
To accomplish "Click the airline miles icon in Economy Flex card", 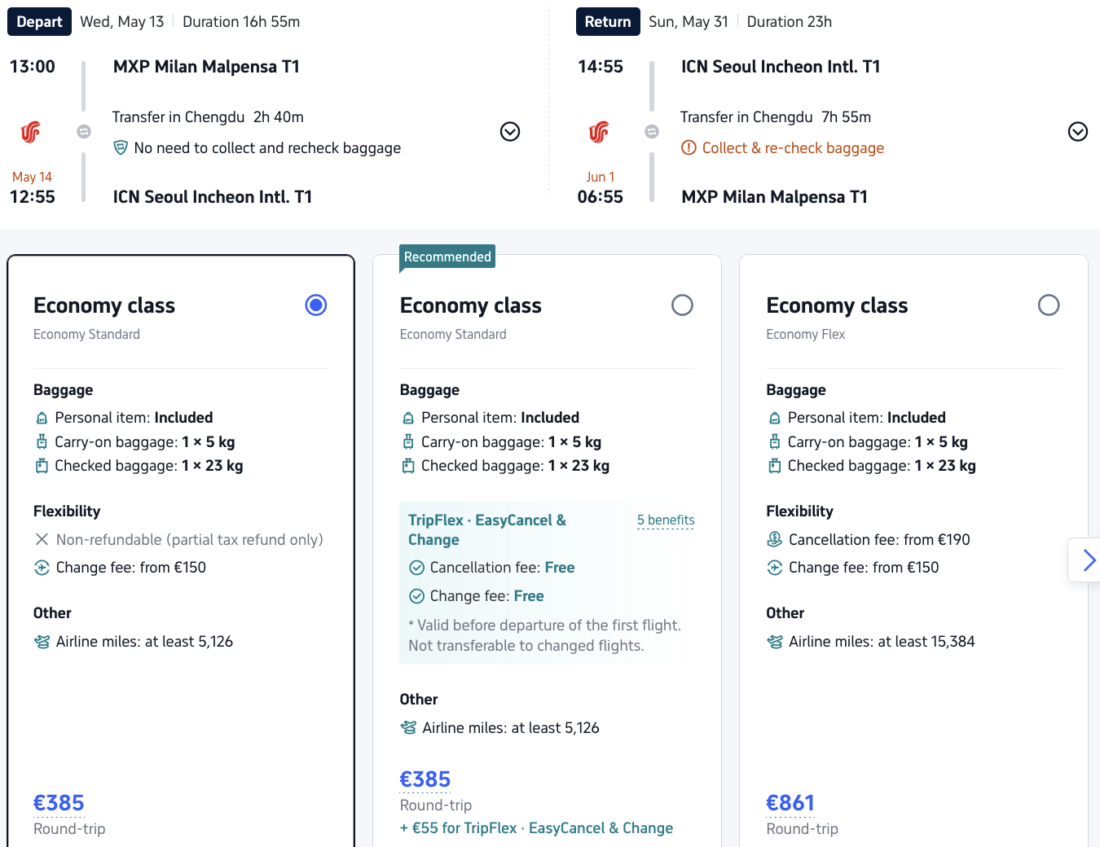I will click(775, 642).
